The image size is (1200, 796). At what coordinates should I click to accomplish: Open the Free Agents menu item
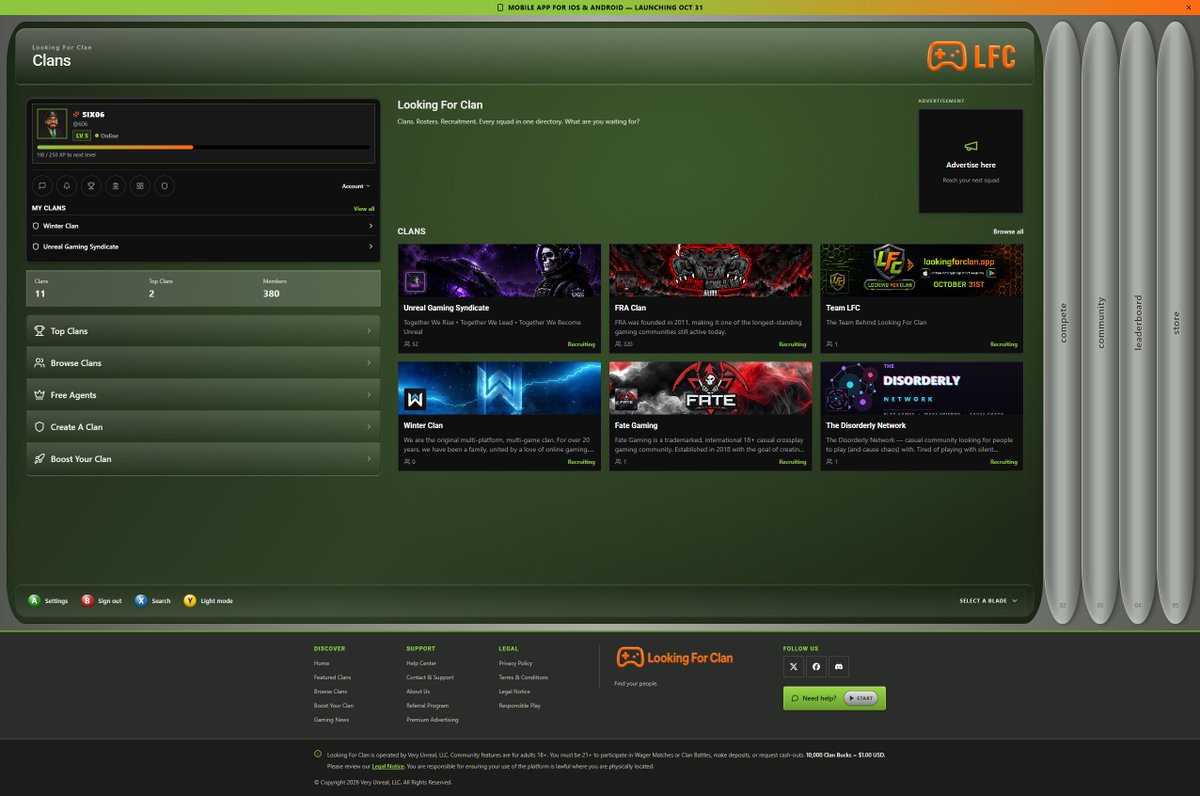tap(203, 395)
